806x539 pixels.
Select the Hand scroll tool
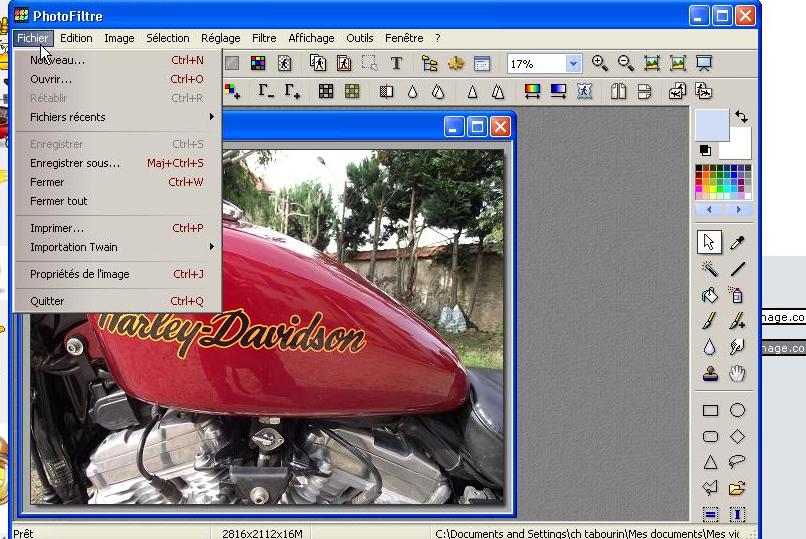[x=737, y=374]
